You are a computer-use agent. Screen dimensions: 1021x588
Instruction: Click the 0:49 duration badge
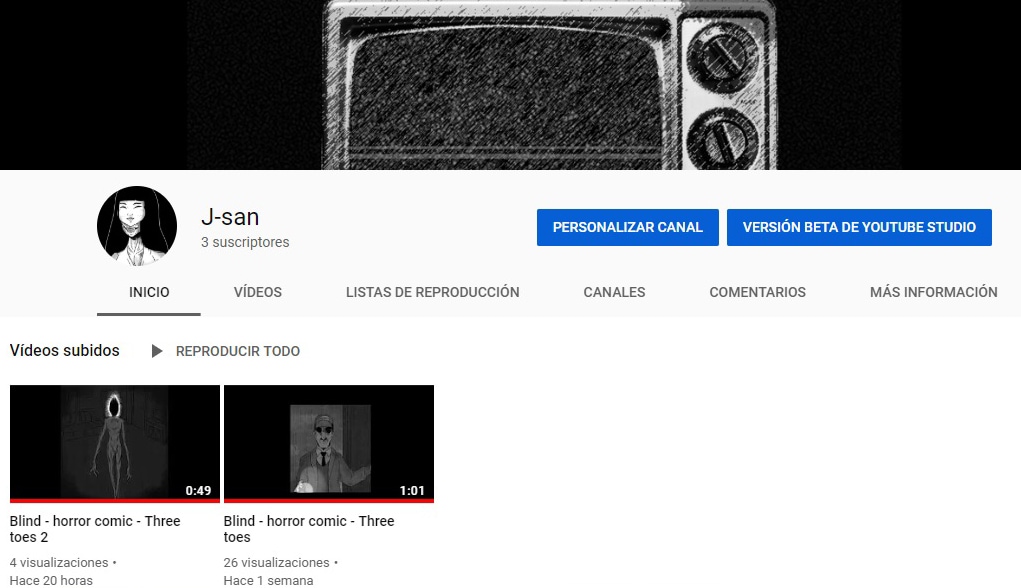pos(198,490)
